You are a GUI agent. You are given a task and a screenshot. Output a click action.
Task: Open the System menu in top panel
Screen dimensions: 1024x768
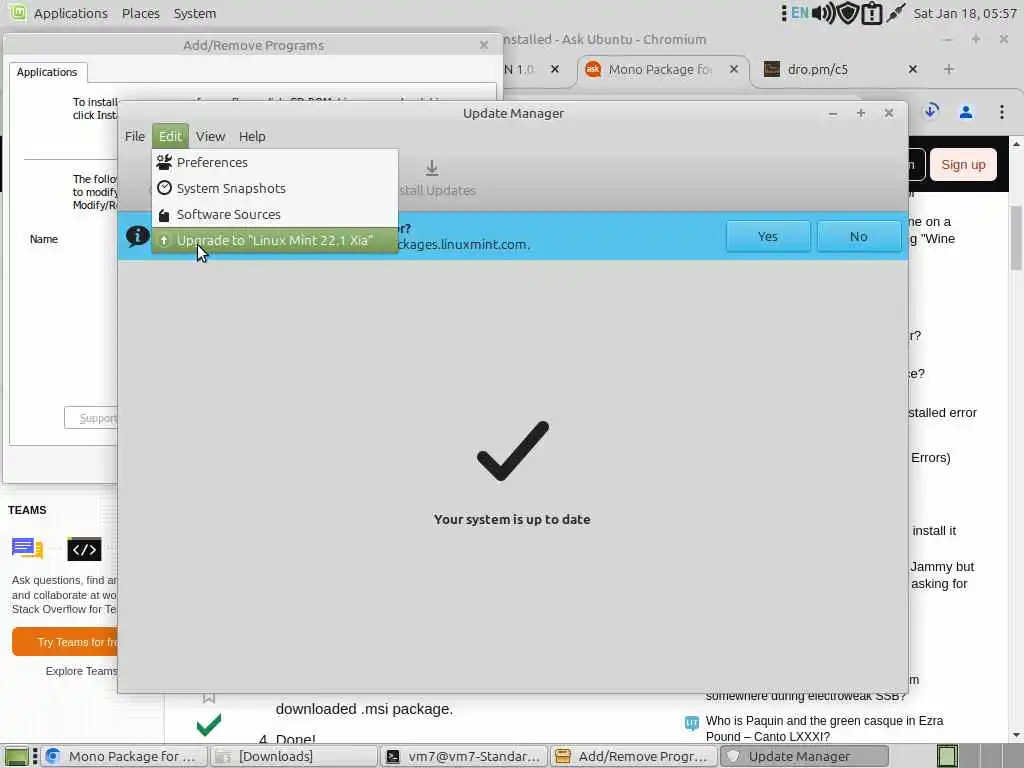point(195,13)
